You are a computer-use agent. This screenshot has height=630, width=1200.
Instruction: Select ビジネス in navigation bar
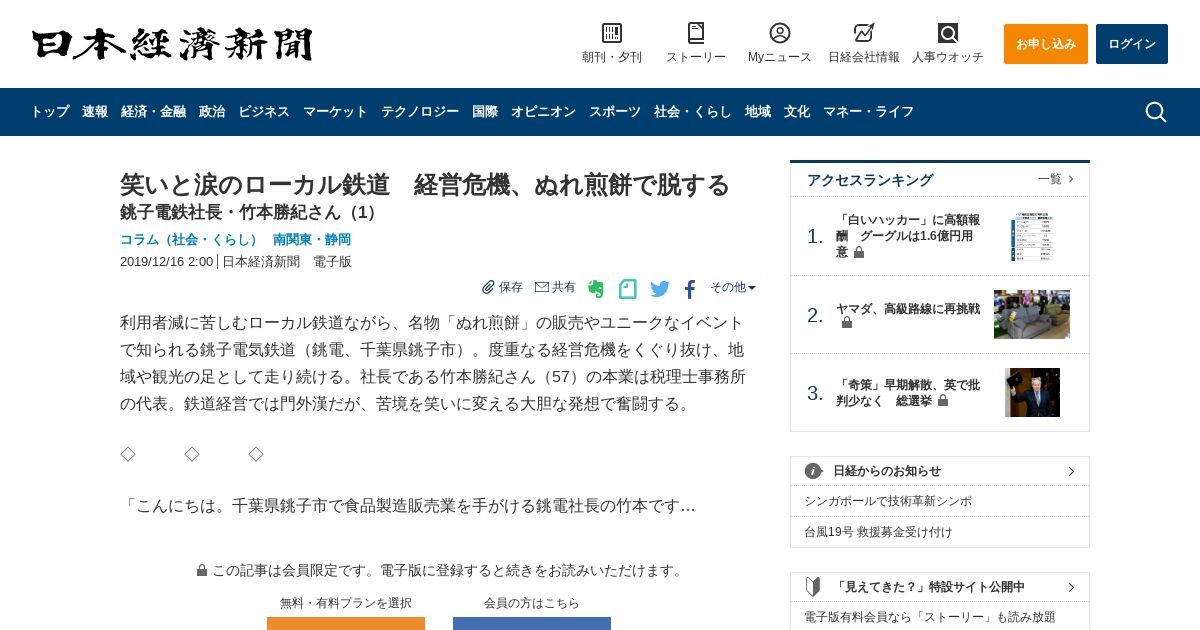click(x=264, y=112)
